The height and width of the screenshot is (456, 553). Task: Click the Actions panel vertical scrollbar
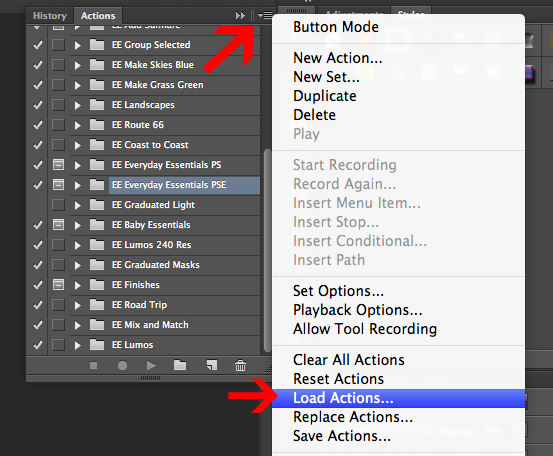[267, 250]
